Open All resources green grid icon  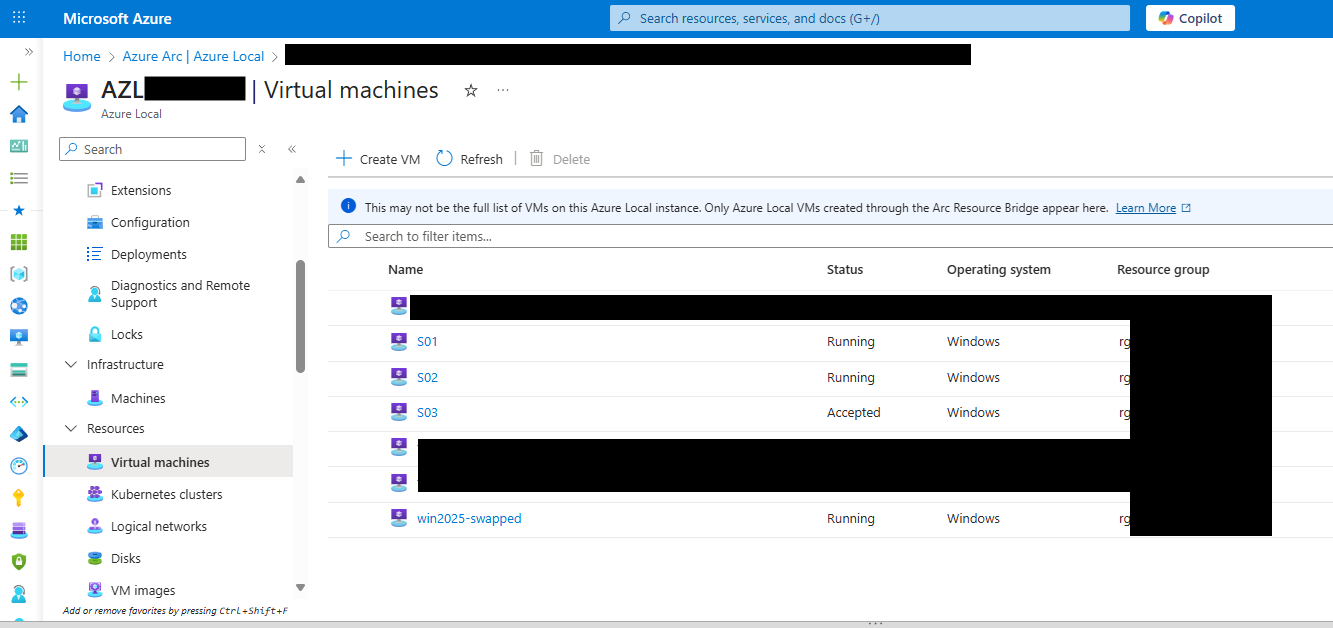pyautogui.click(x=19, y=242)
